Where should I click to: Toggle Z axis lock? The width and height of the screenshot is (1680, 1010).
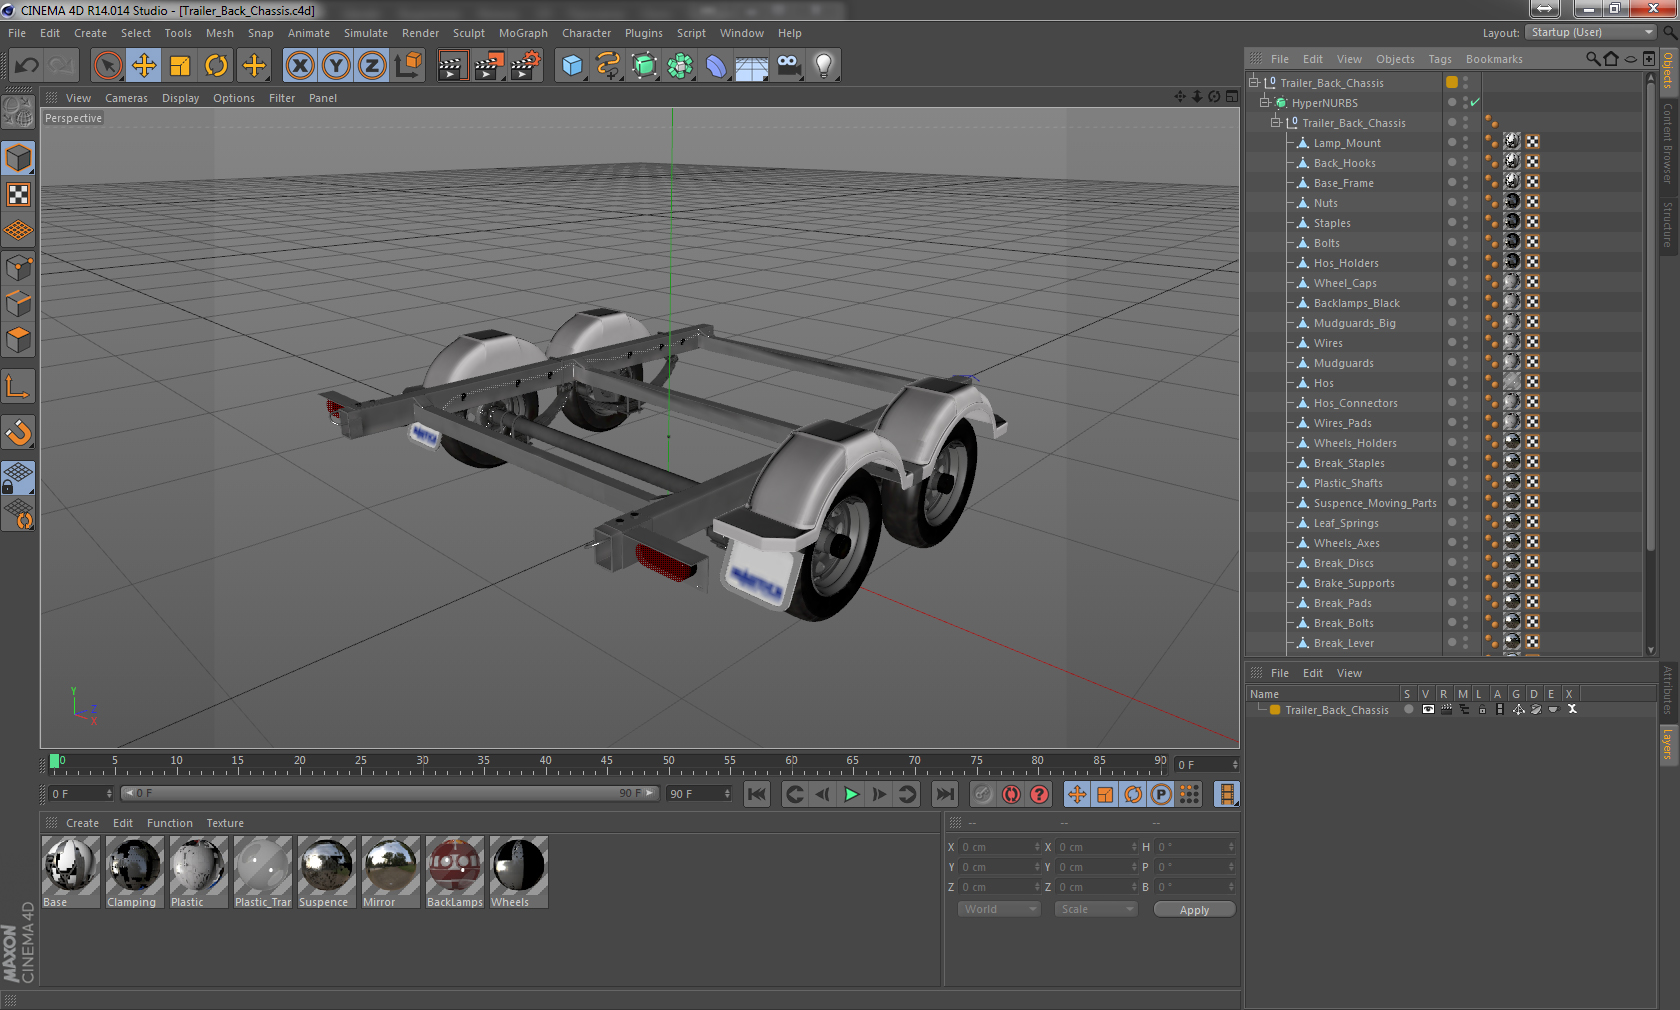coord(372,66)
